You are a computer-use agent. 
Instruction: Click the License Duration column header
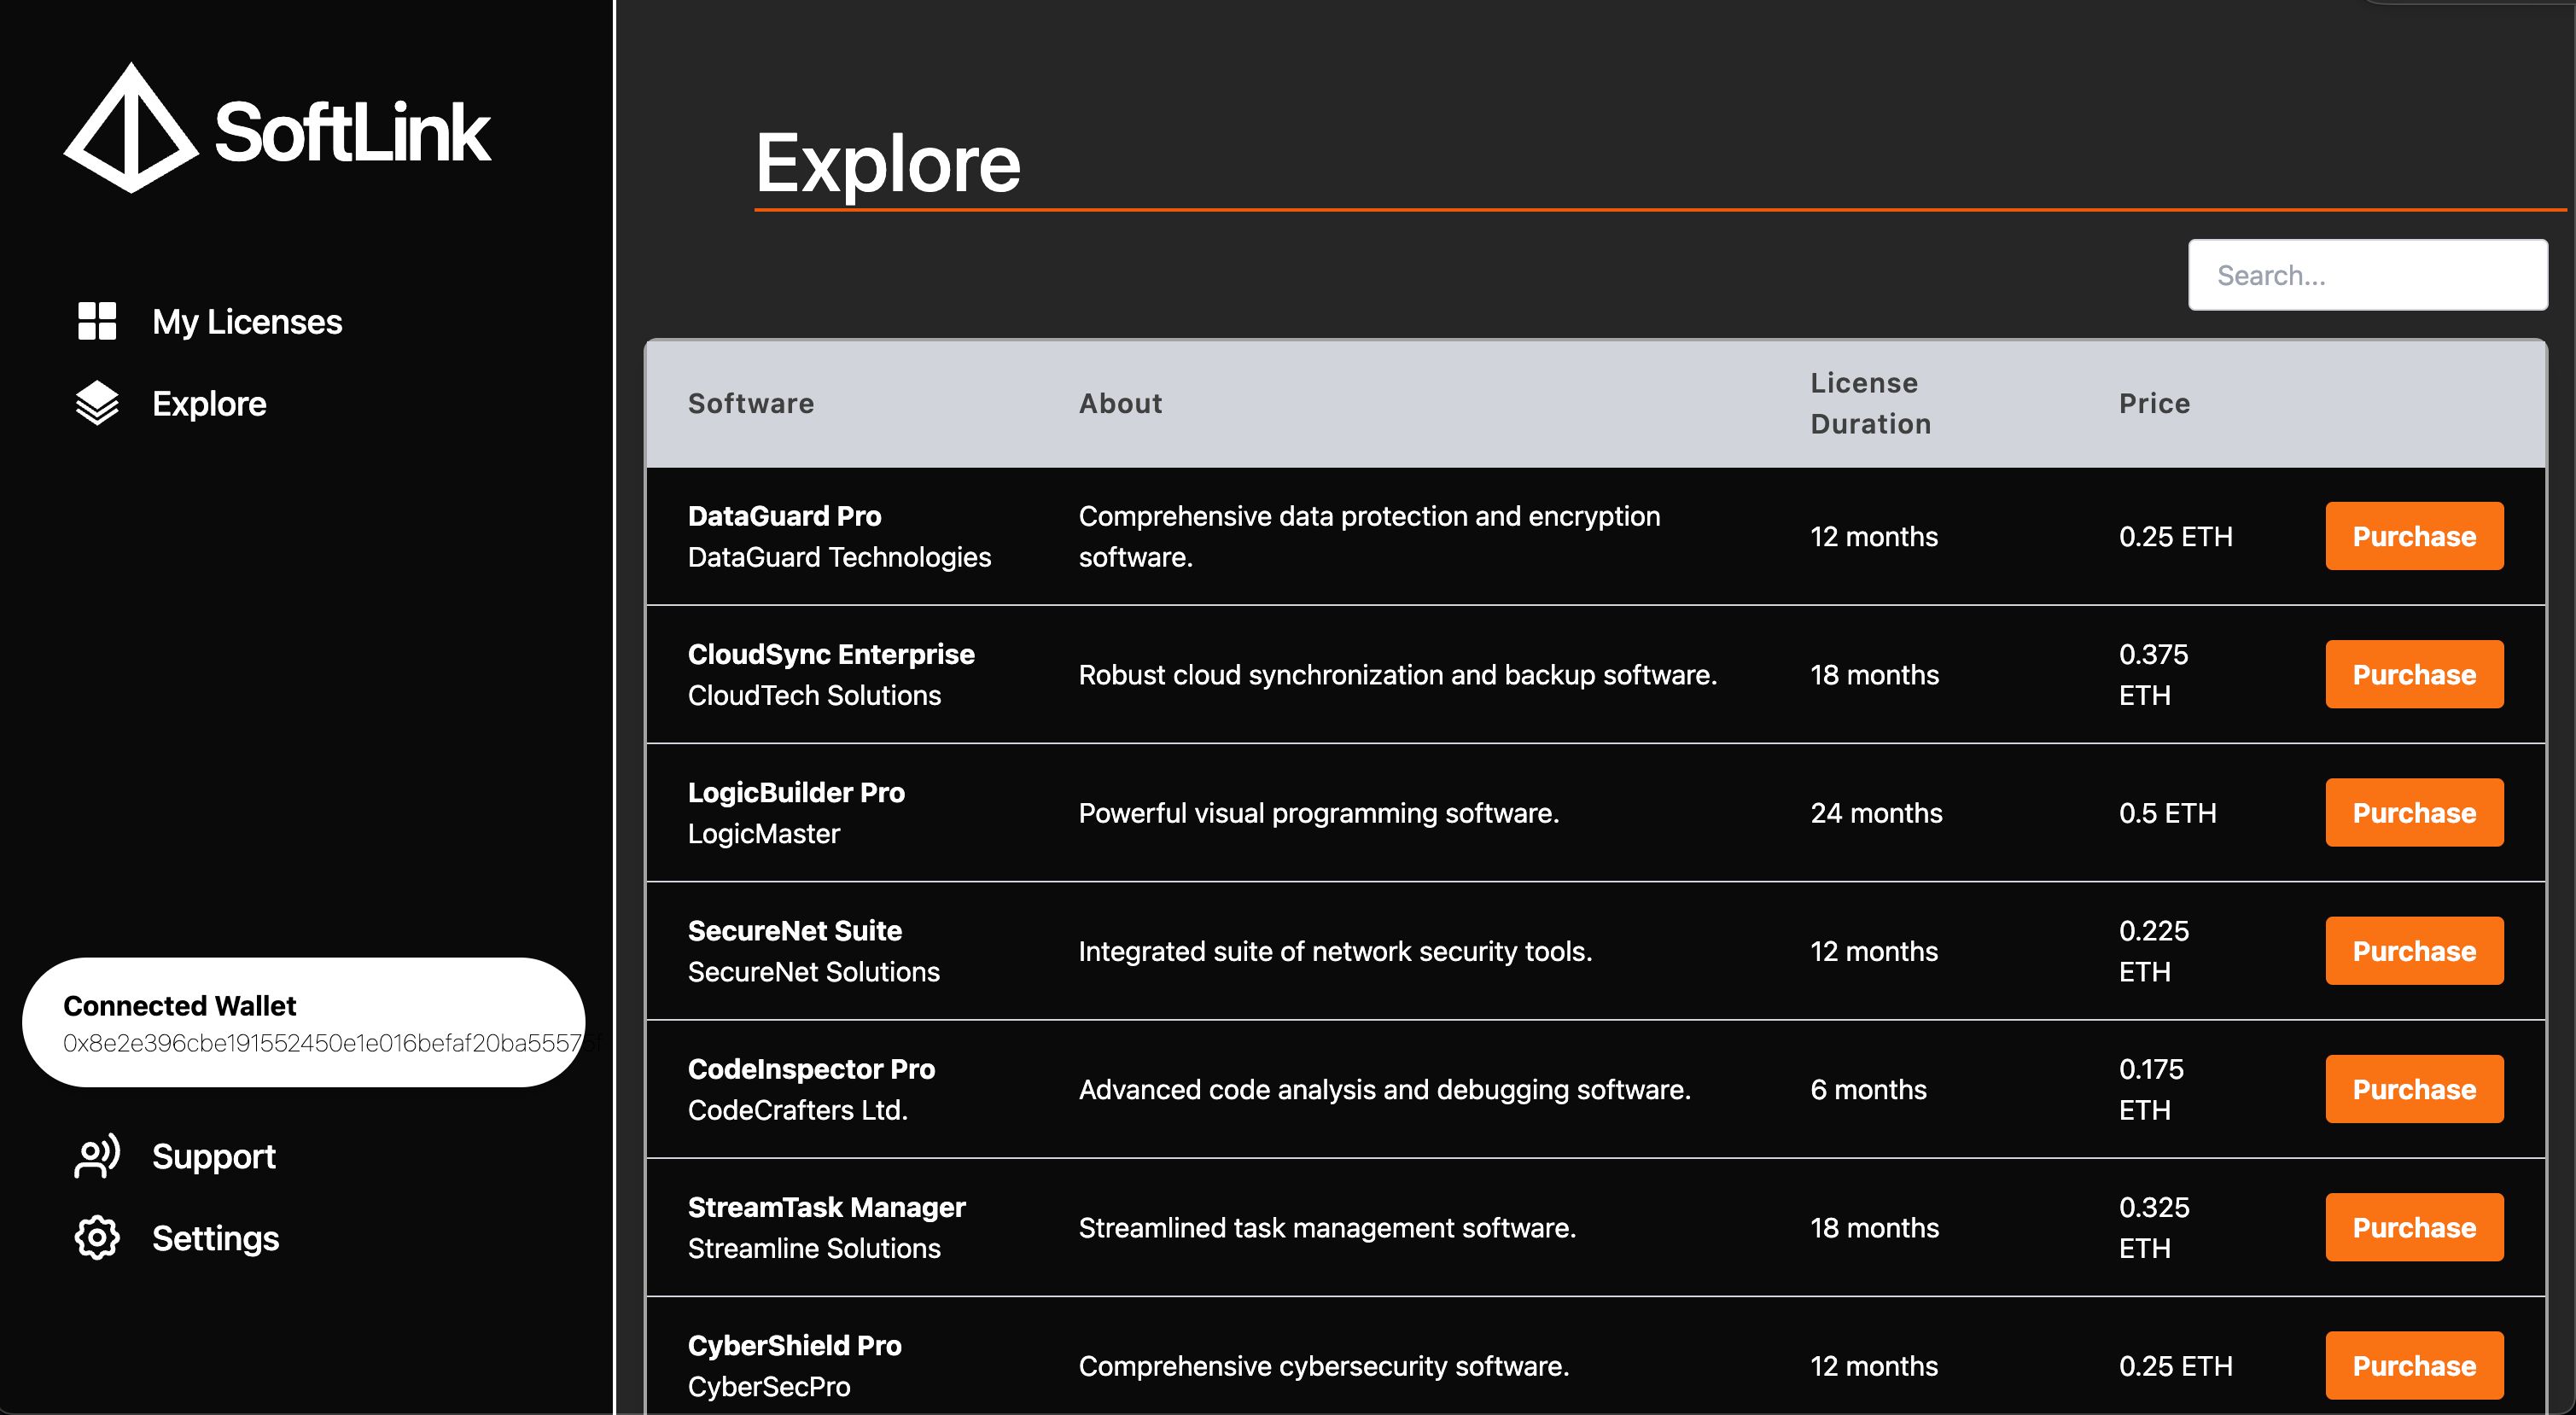[x=1870, y=404]
